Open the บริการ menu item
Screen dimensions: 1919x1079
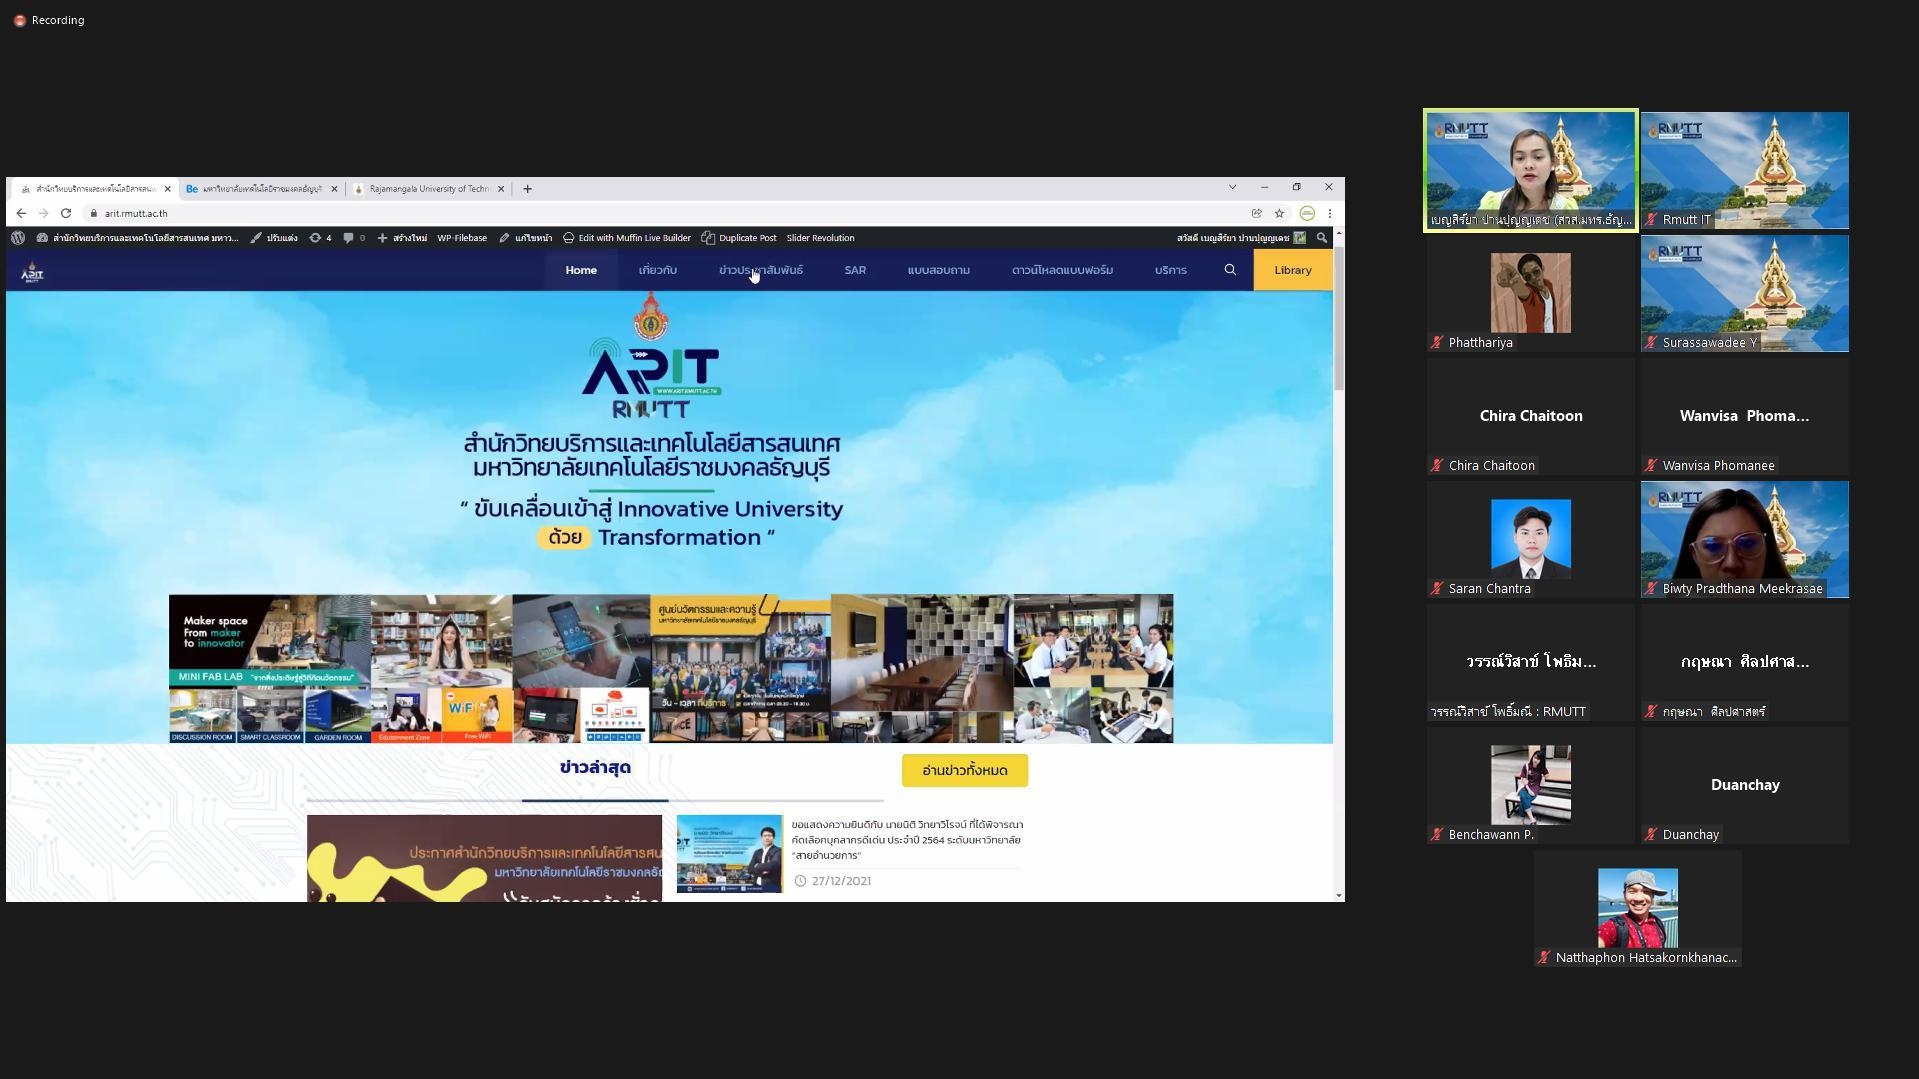(x=1171, y=270)
